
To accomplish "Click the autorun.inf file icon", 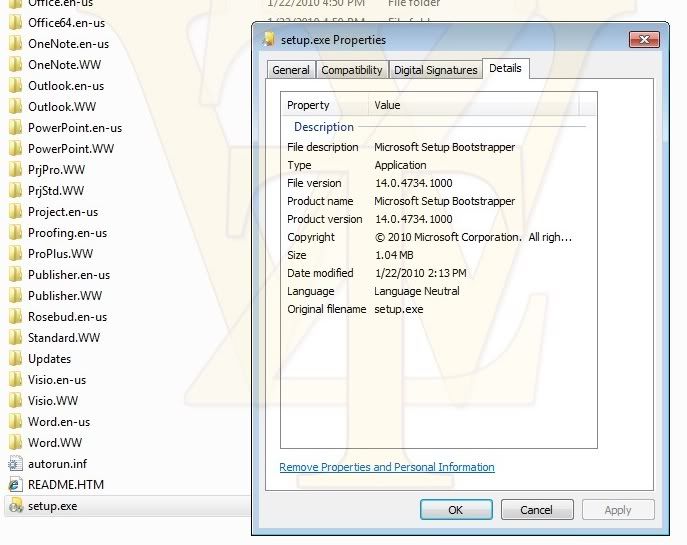I will click(x=15, y=464).
